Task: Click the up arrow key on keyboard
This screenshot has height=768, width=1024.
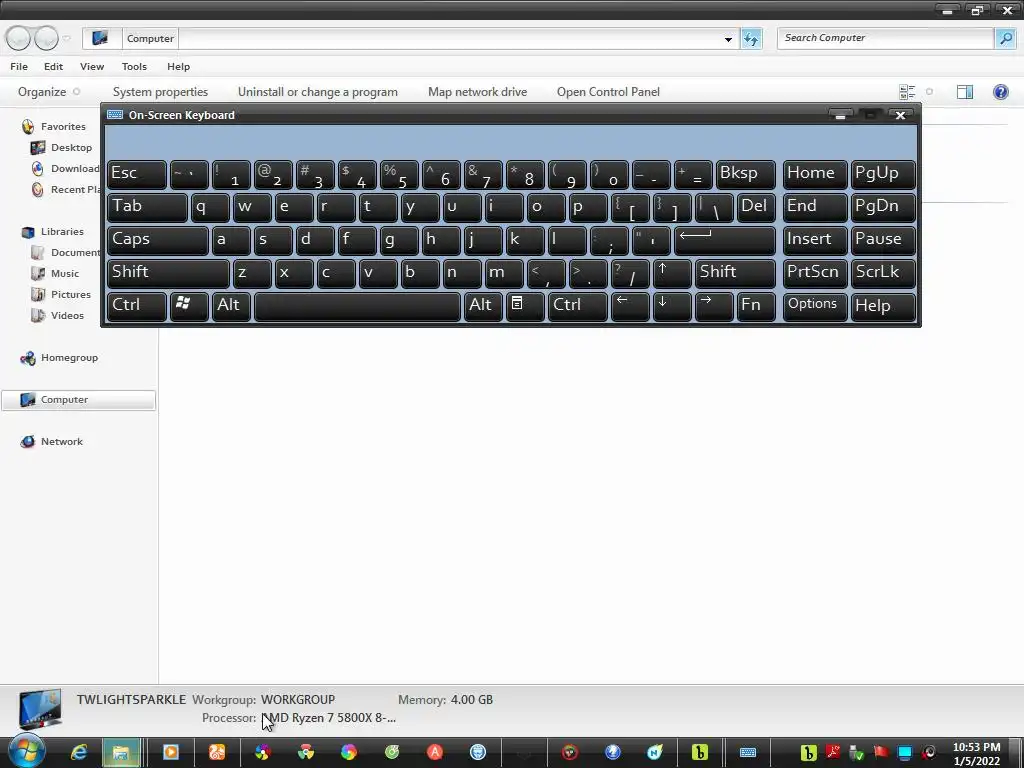Action: [671, 273]
